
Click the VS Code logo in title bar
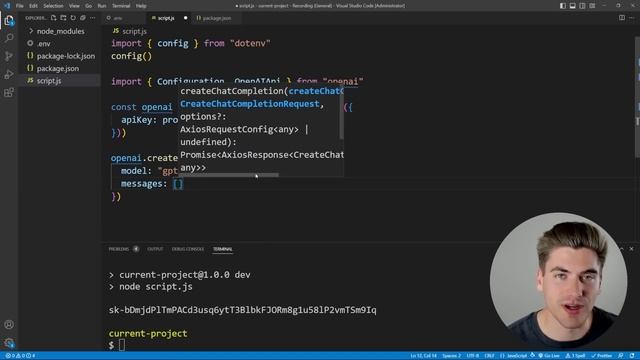coord(7,6)
